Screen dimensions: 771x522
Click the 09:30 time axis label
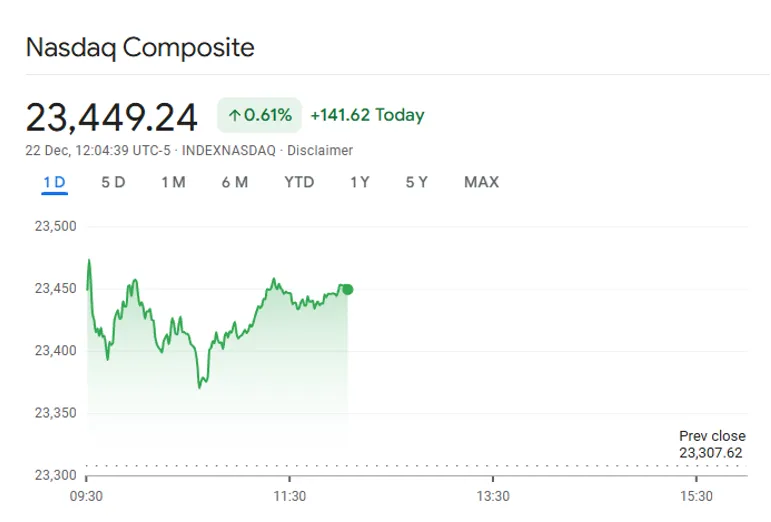click(87, 496)
